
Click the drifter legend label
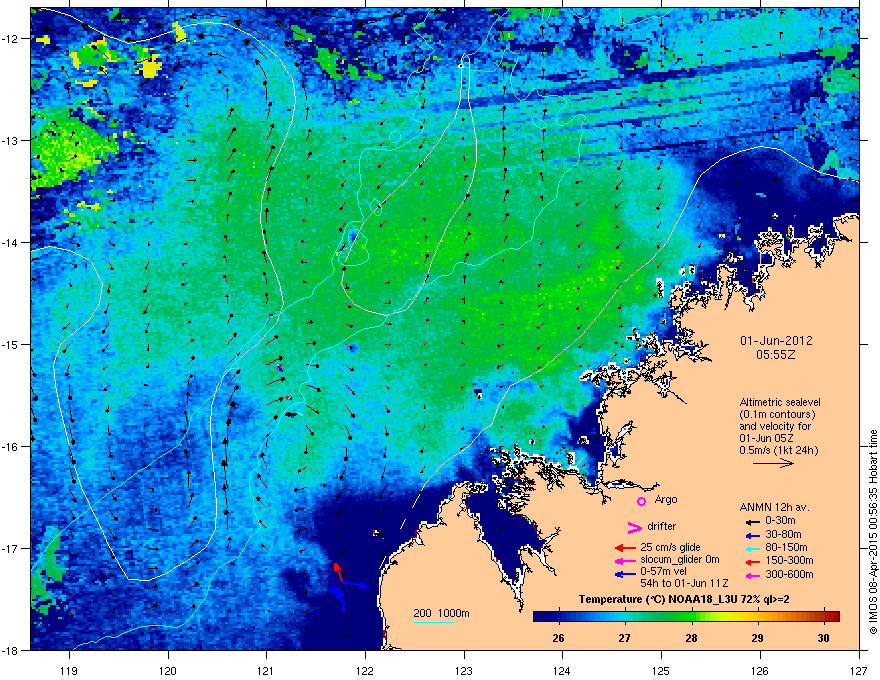pyautogui.click(x=662, y=526)
